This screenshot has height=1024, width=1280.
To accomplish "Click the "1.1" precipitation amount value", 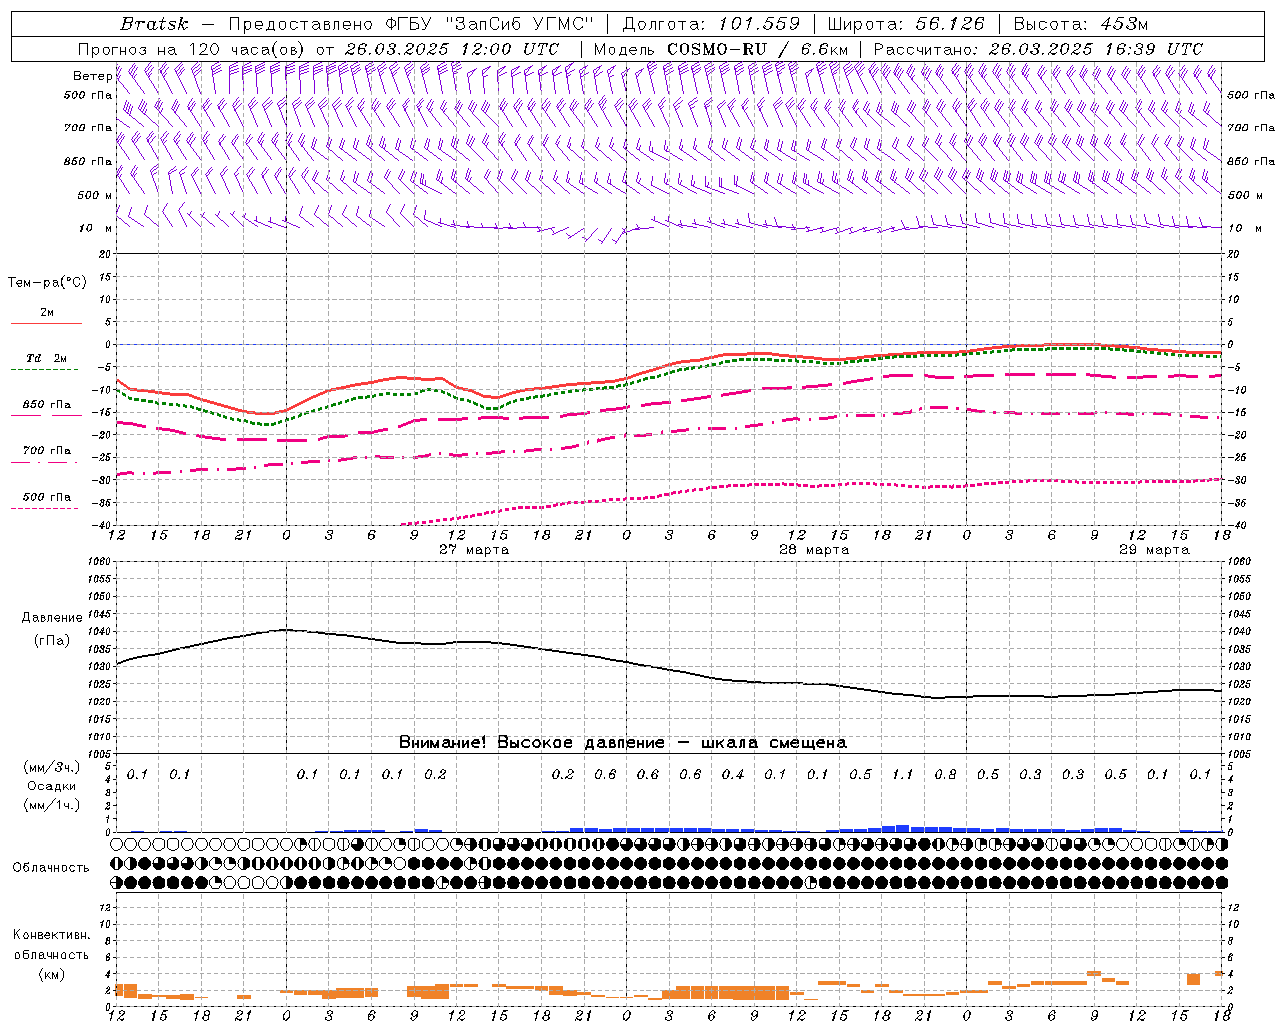I will 902,774.
